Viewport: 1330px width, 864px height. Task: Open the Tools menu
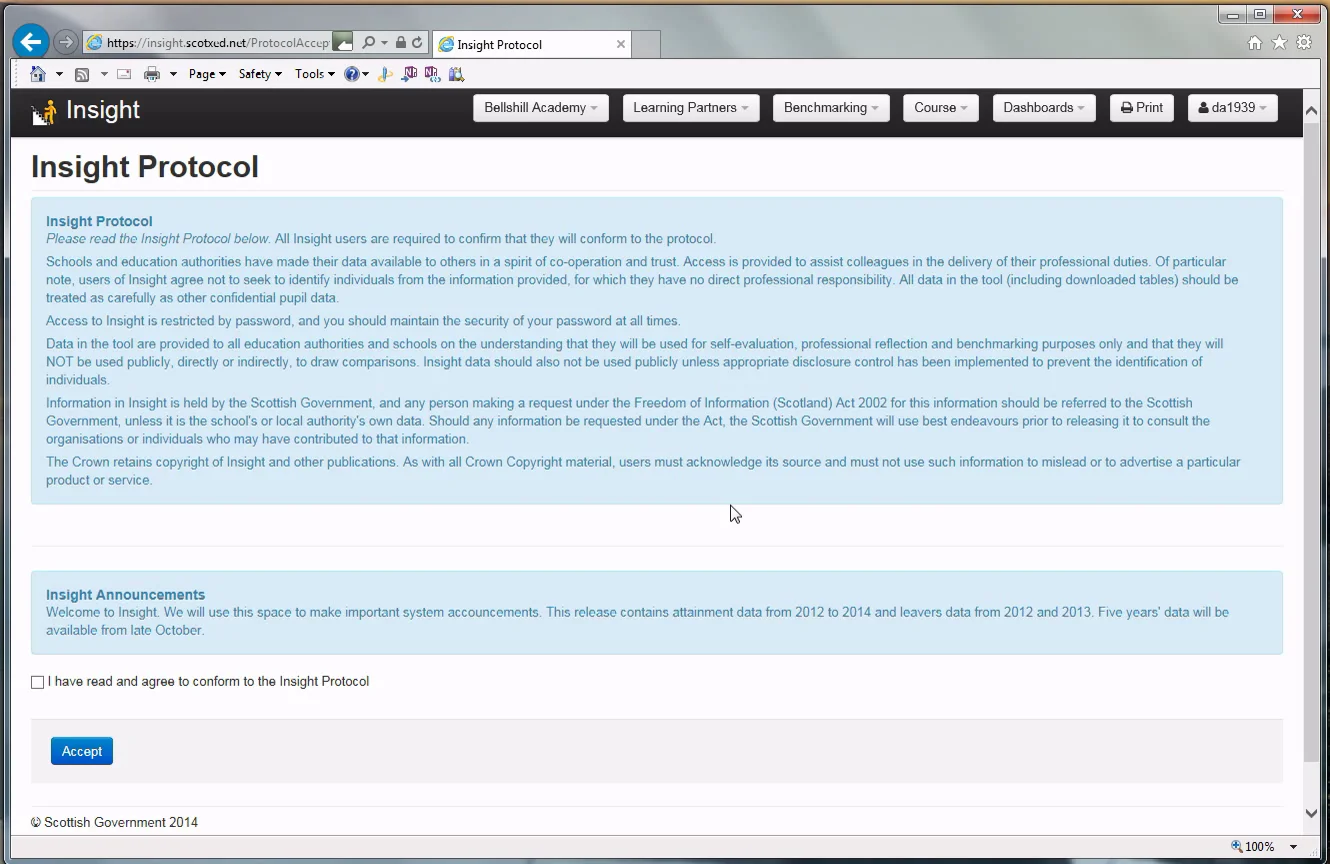[x=315, y=74]
